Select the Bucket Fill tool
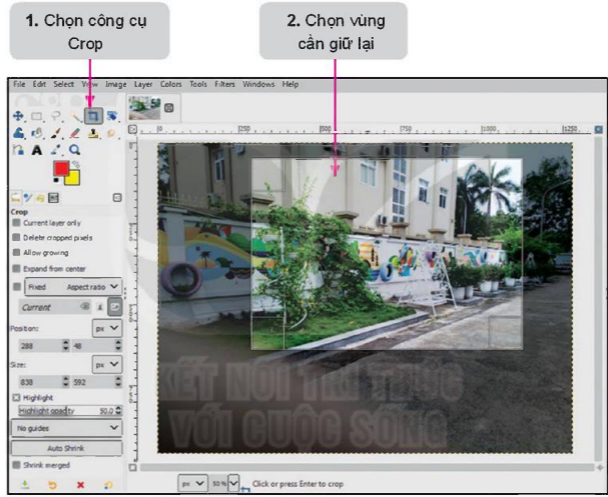Image resolution: width=608 pixels, height=497 pixels. coord(18,133)
